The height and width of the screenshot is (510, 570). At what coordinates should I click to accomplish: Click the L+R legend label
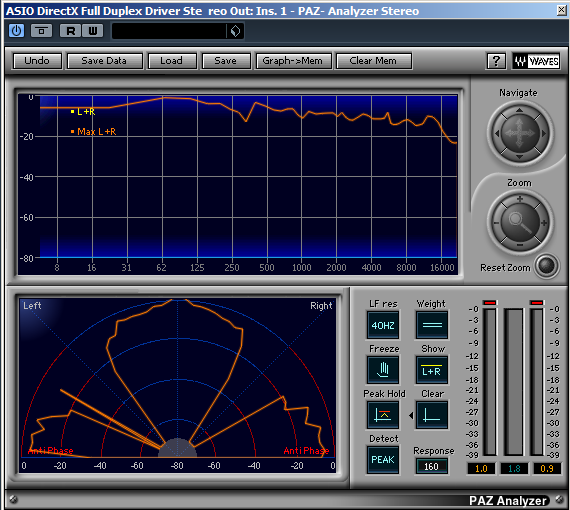(86, 112)
